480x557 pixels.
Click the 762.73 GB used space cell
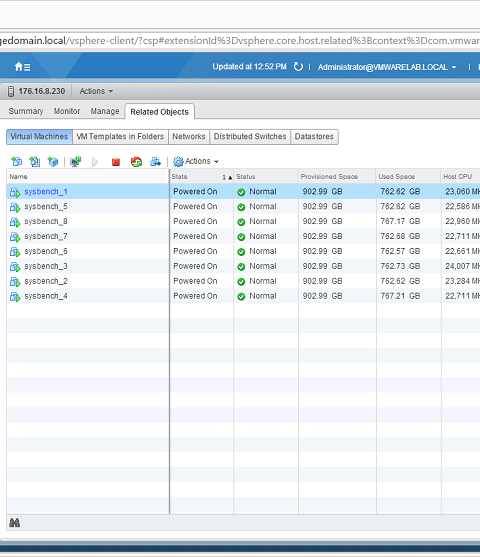pyautogui.click(x=400, y=266)
